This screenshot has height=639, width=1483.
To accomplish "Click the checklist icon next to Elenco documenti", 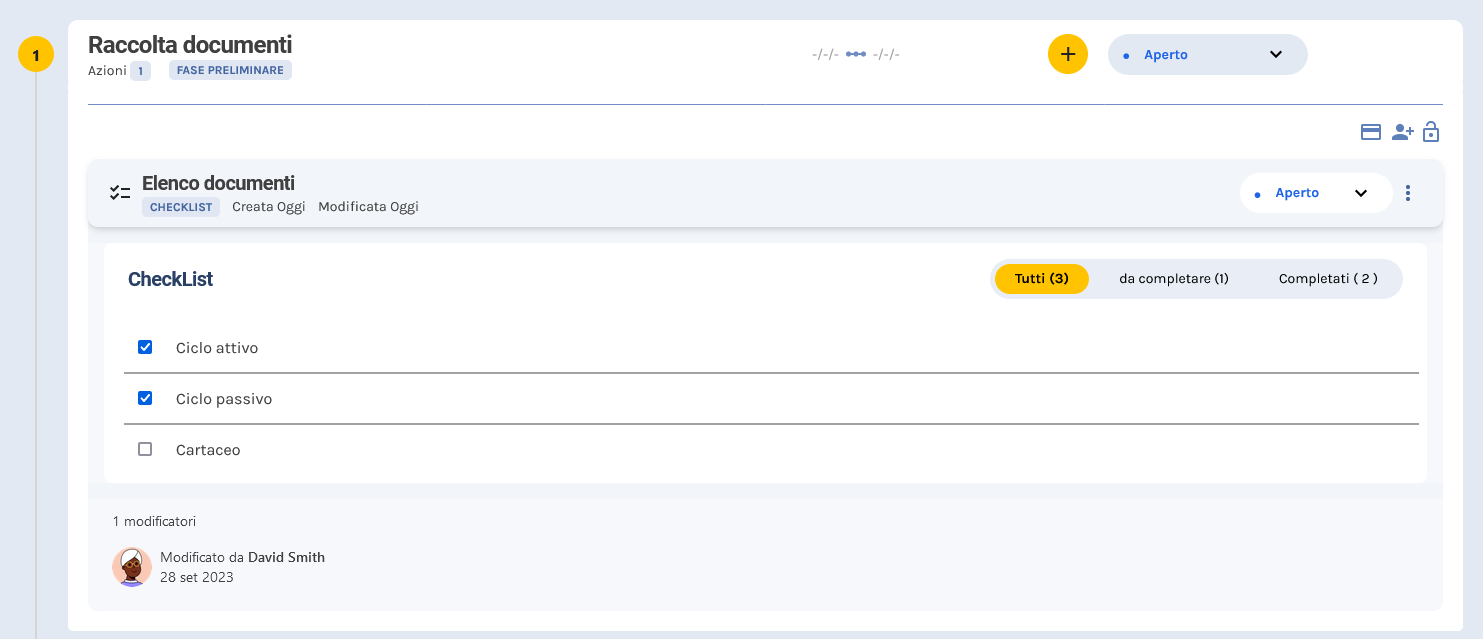I will (120, 192).
